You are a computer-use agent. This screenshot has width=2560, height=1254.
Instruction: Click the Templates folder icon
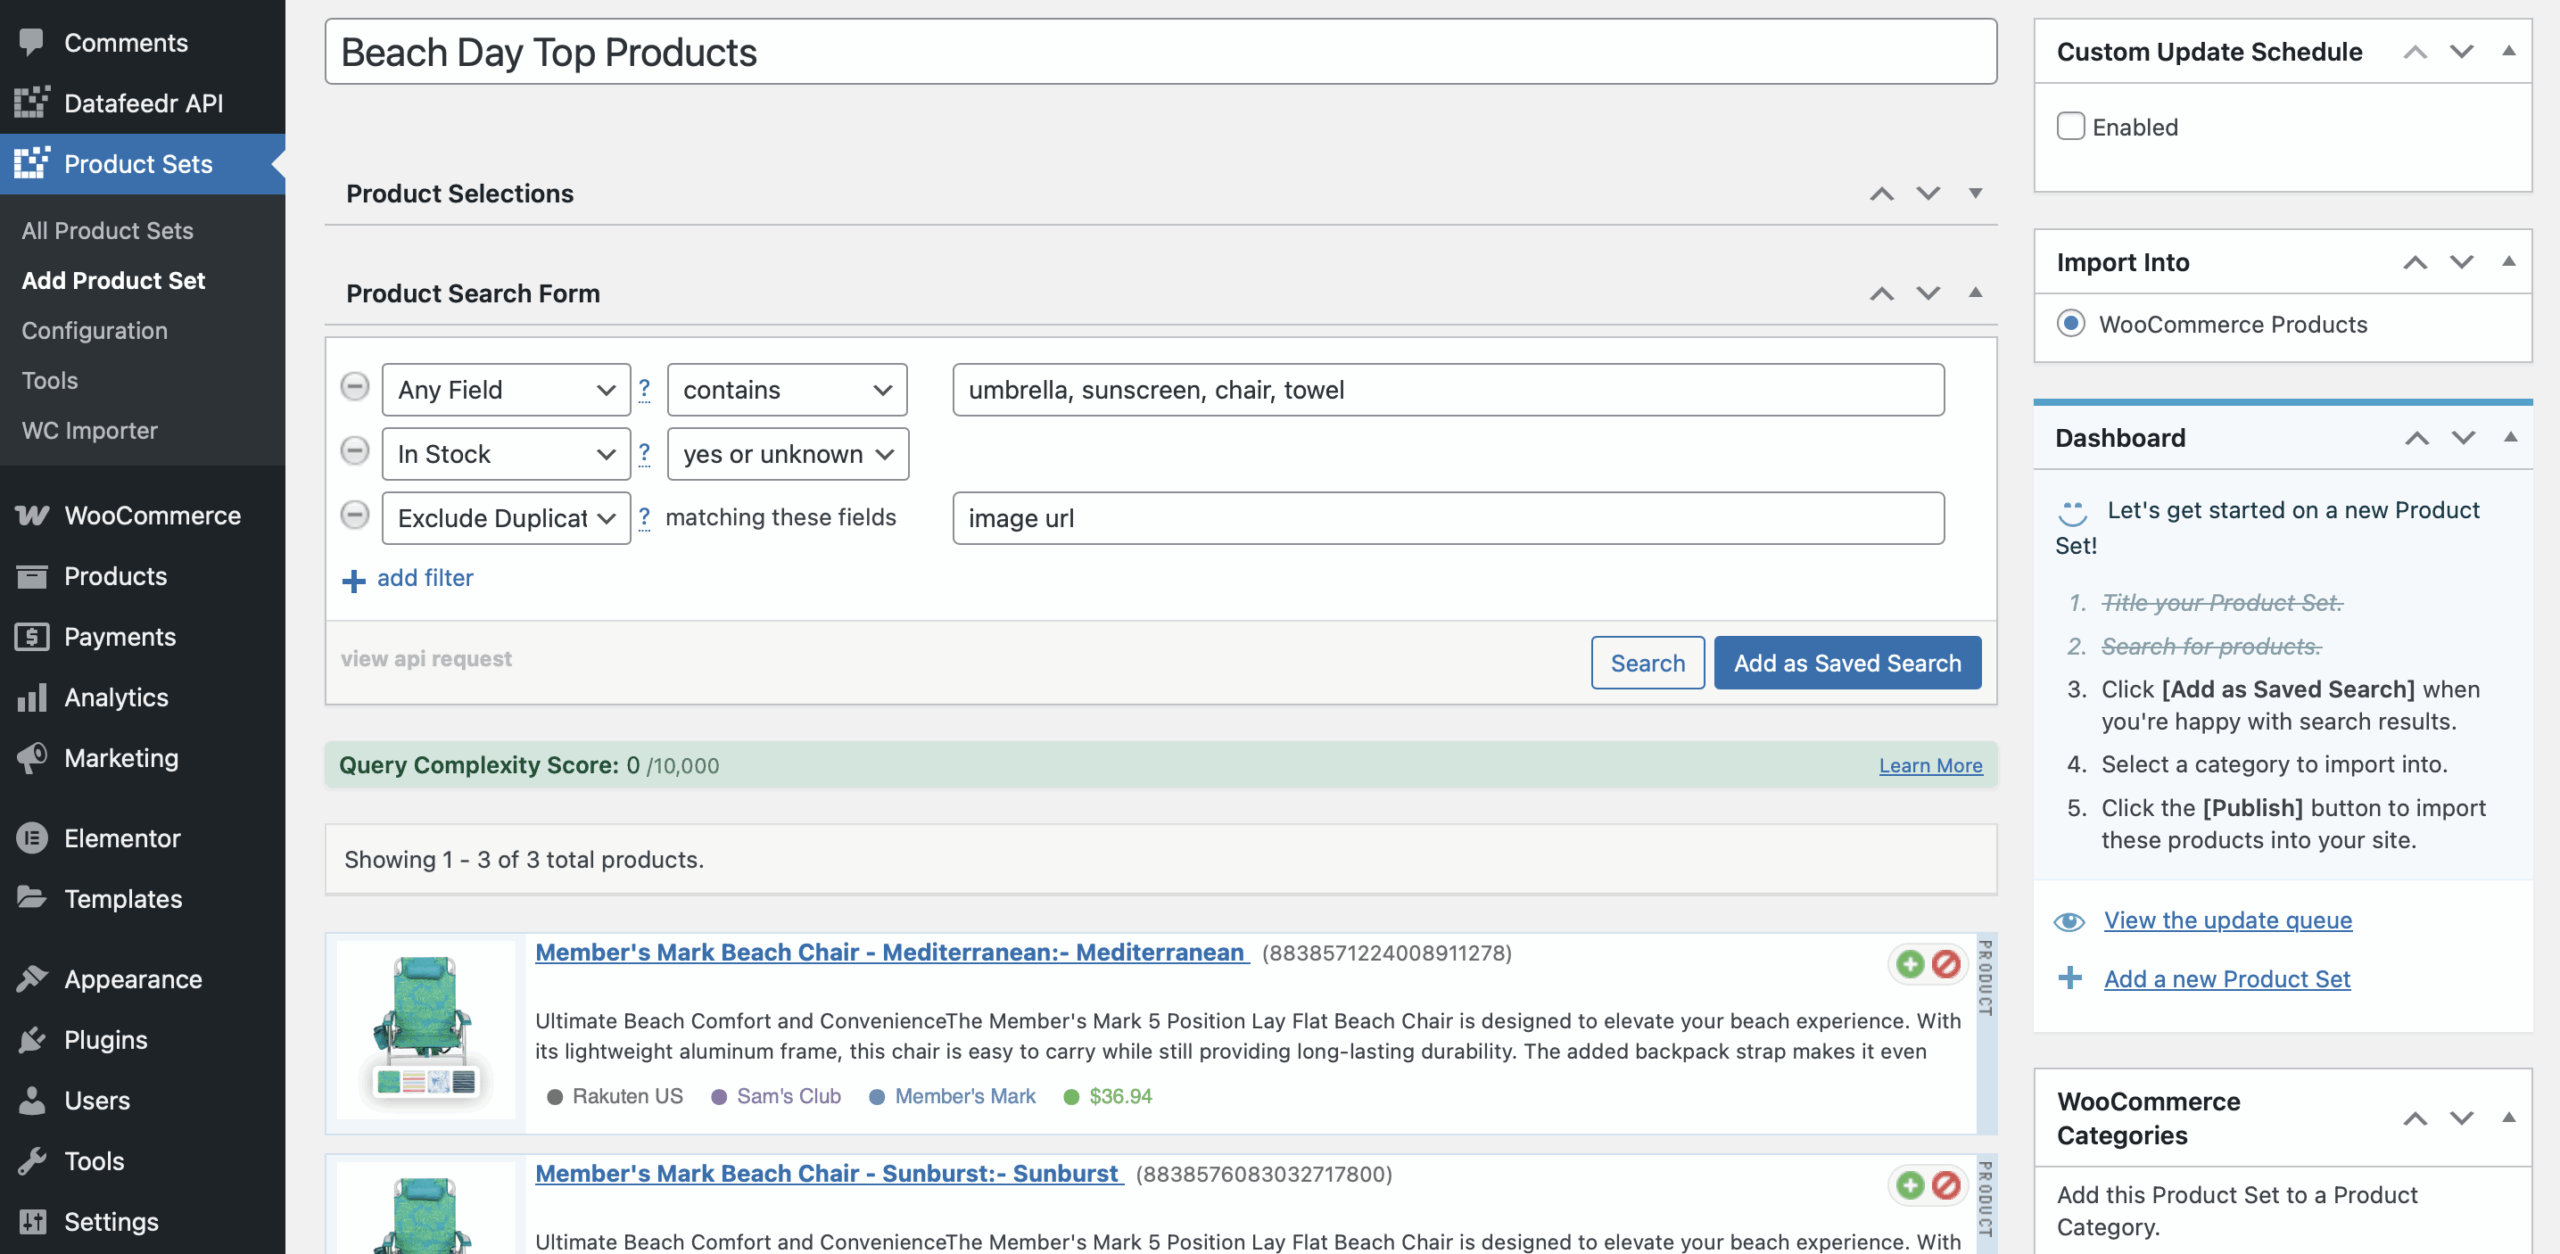(x=32, y=898)
